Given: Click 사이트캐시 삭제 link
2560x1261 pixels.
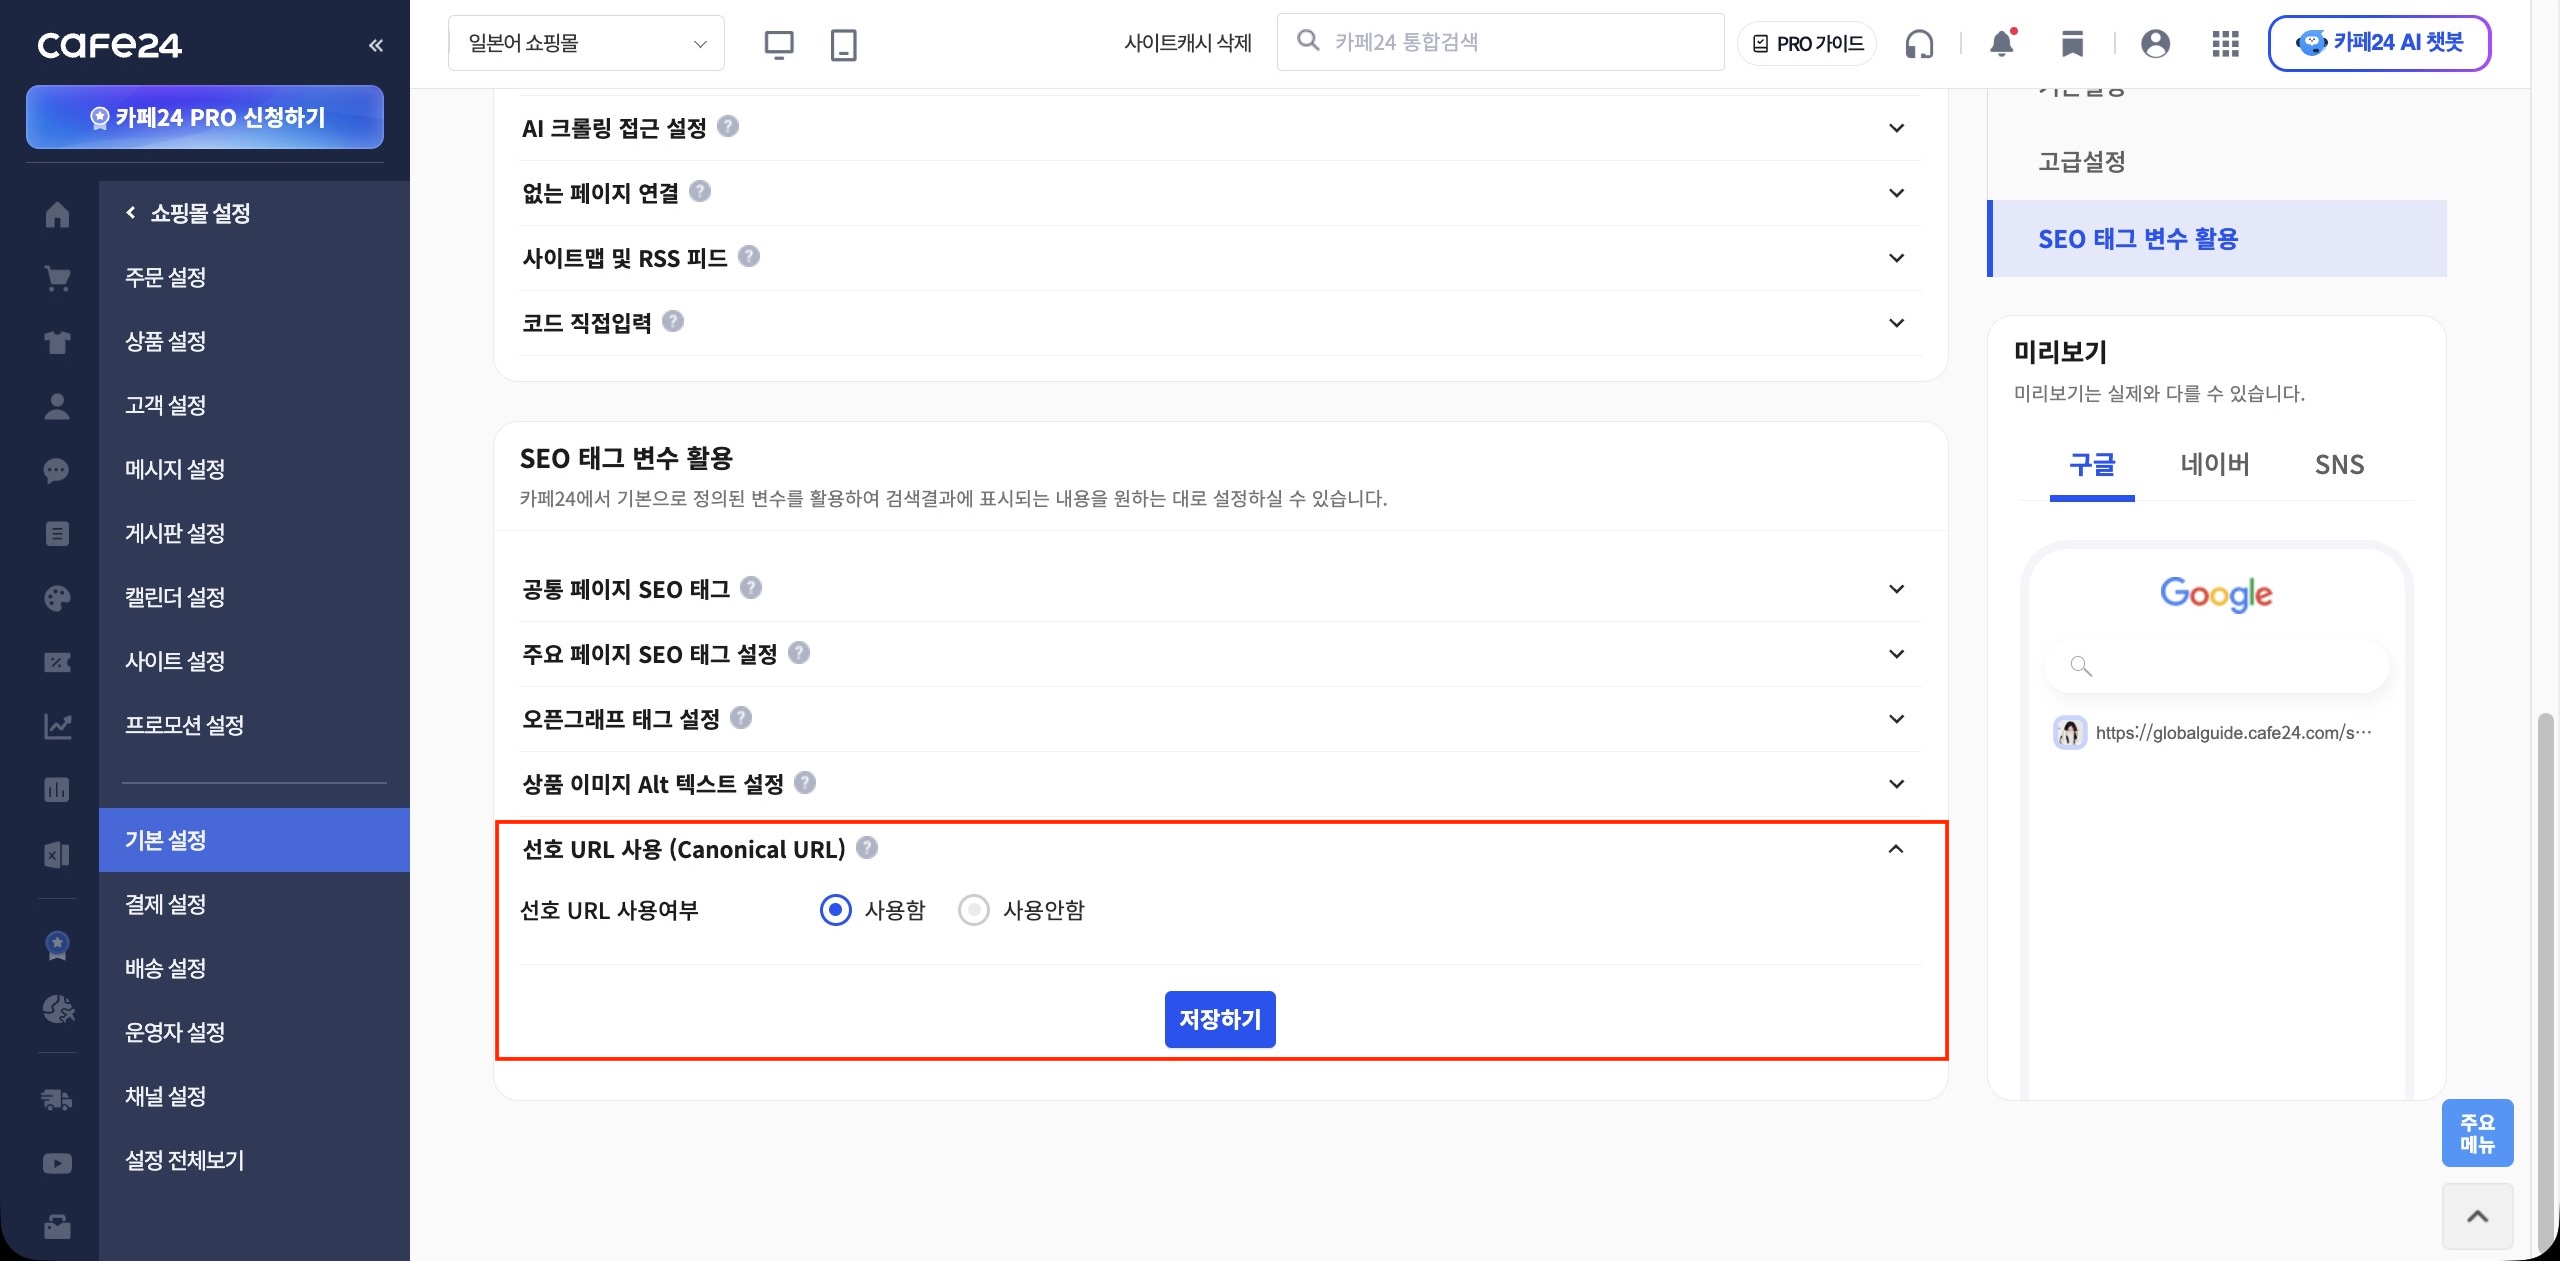Looking at the screenshot, I should click(x=1188, y=43).
